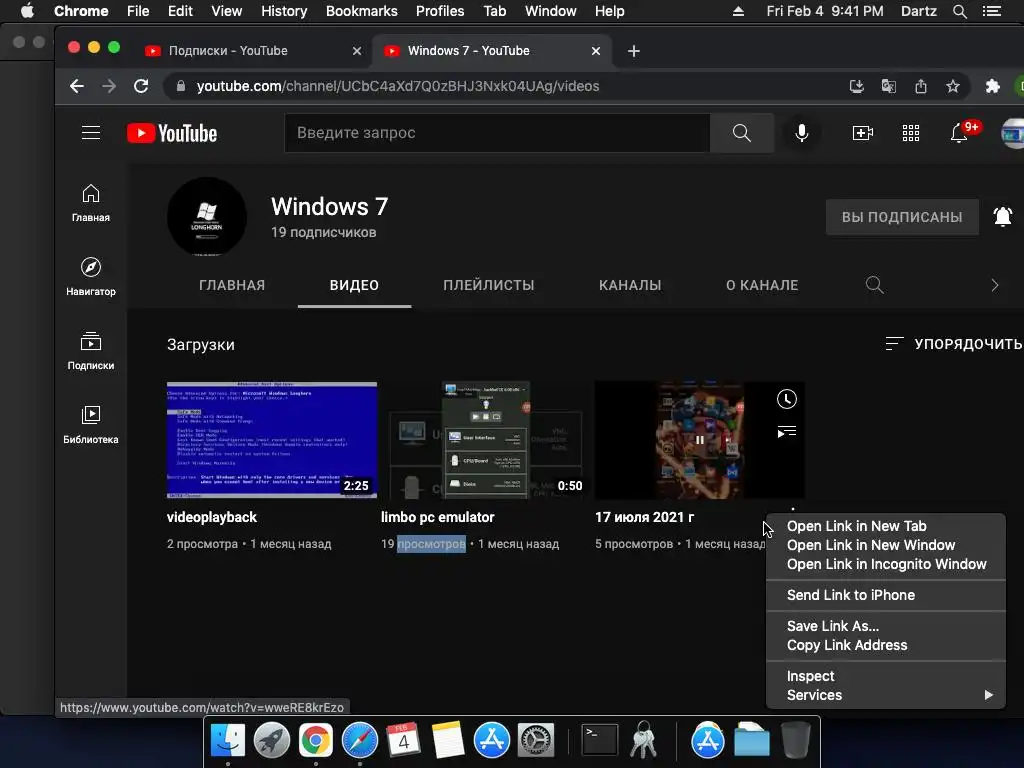Viewport: 1024px width, 768px height.
Task: Click the limbo pc emulator title
Action: tap(438, 517)
